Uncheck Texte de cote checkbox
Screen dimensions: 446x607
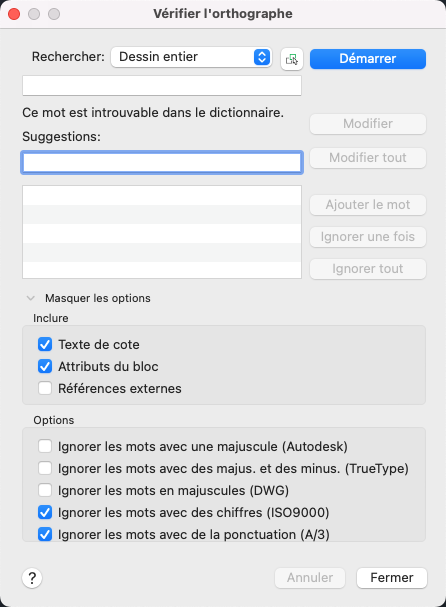(x=45, y=344)
